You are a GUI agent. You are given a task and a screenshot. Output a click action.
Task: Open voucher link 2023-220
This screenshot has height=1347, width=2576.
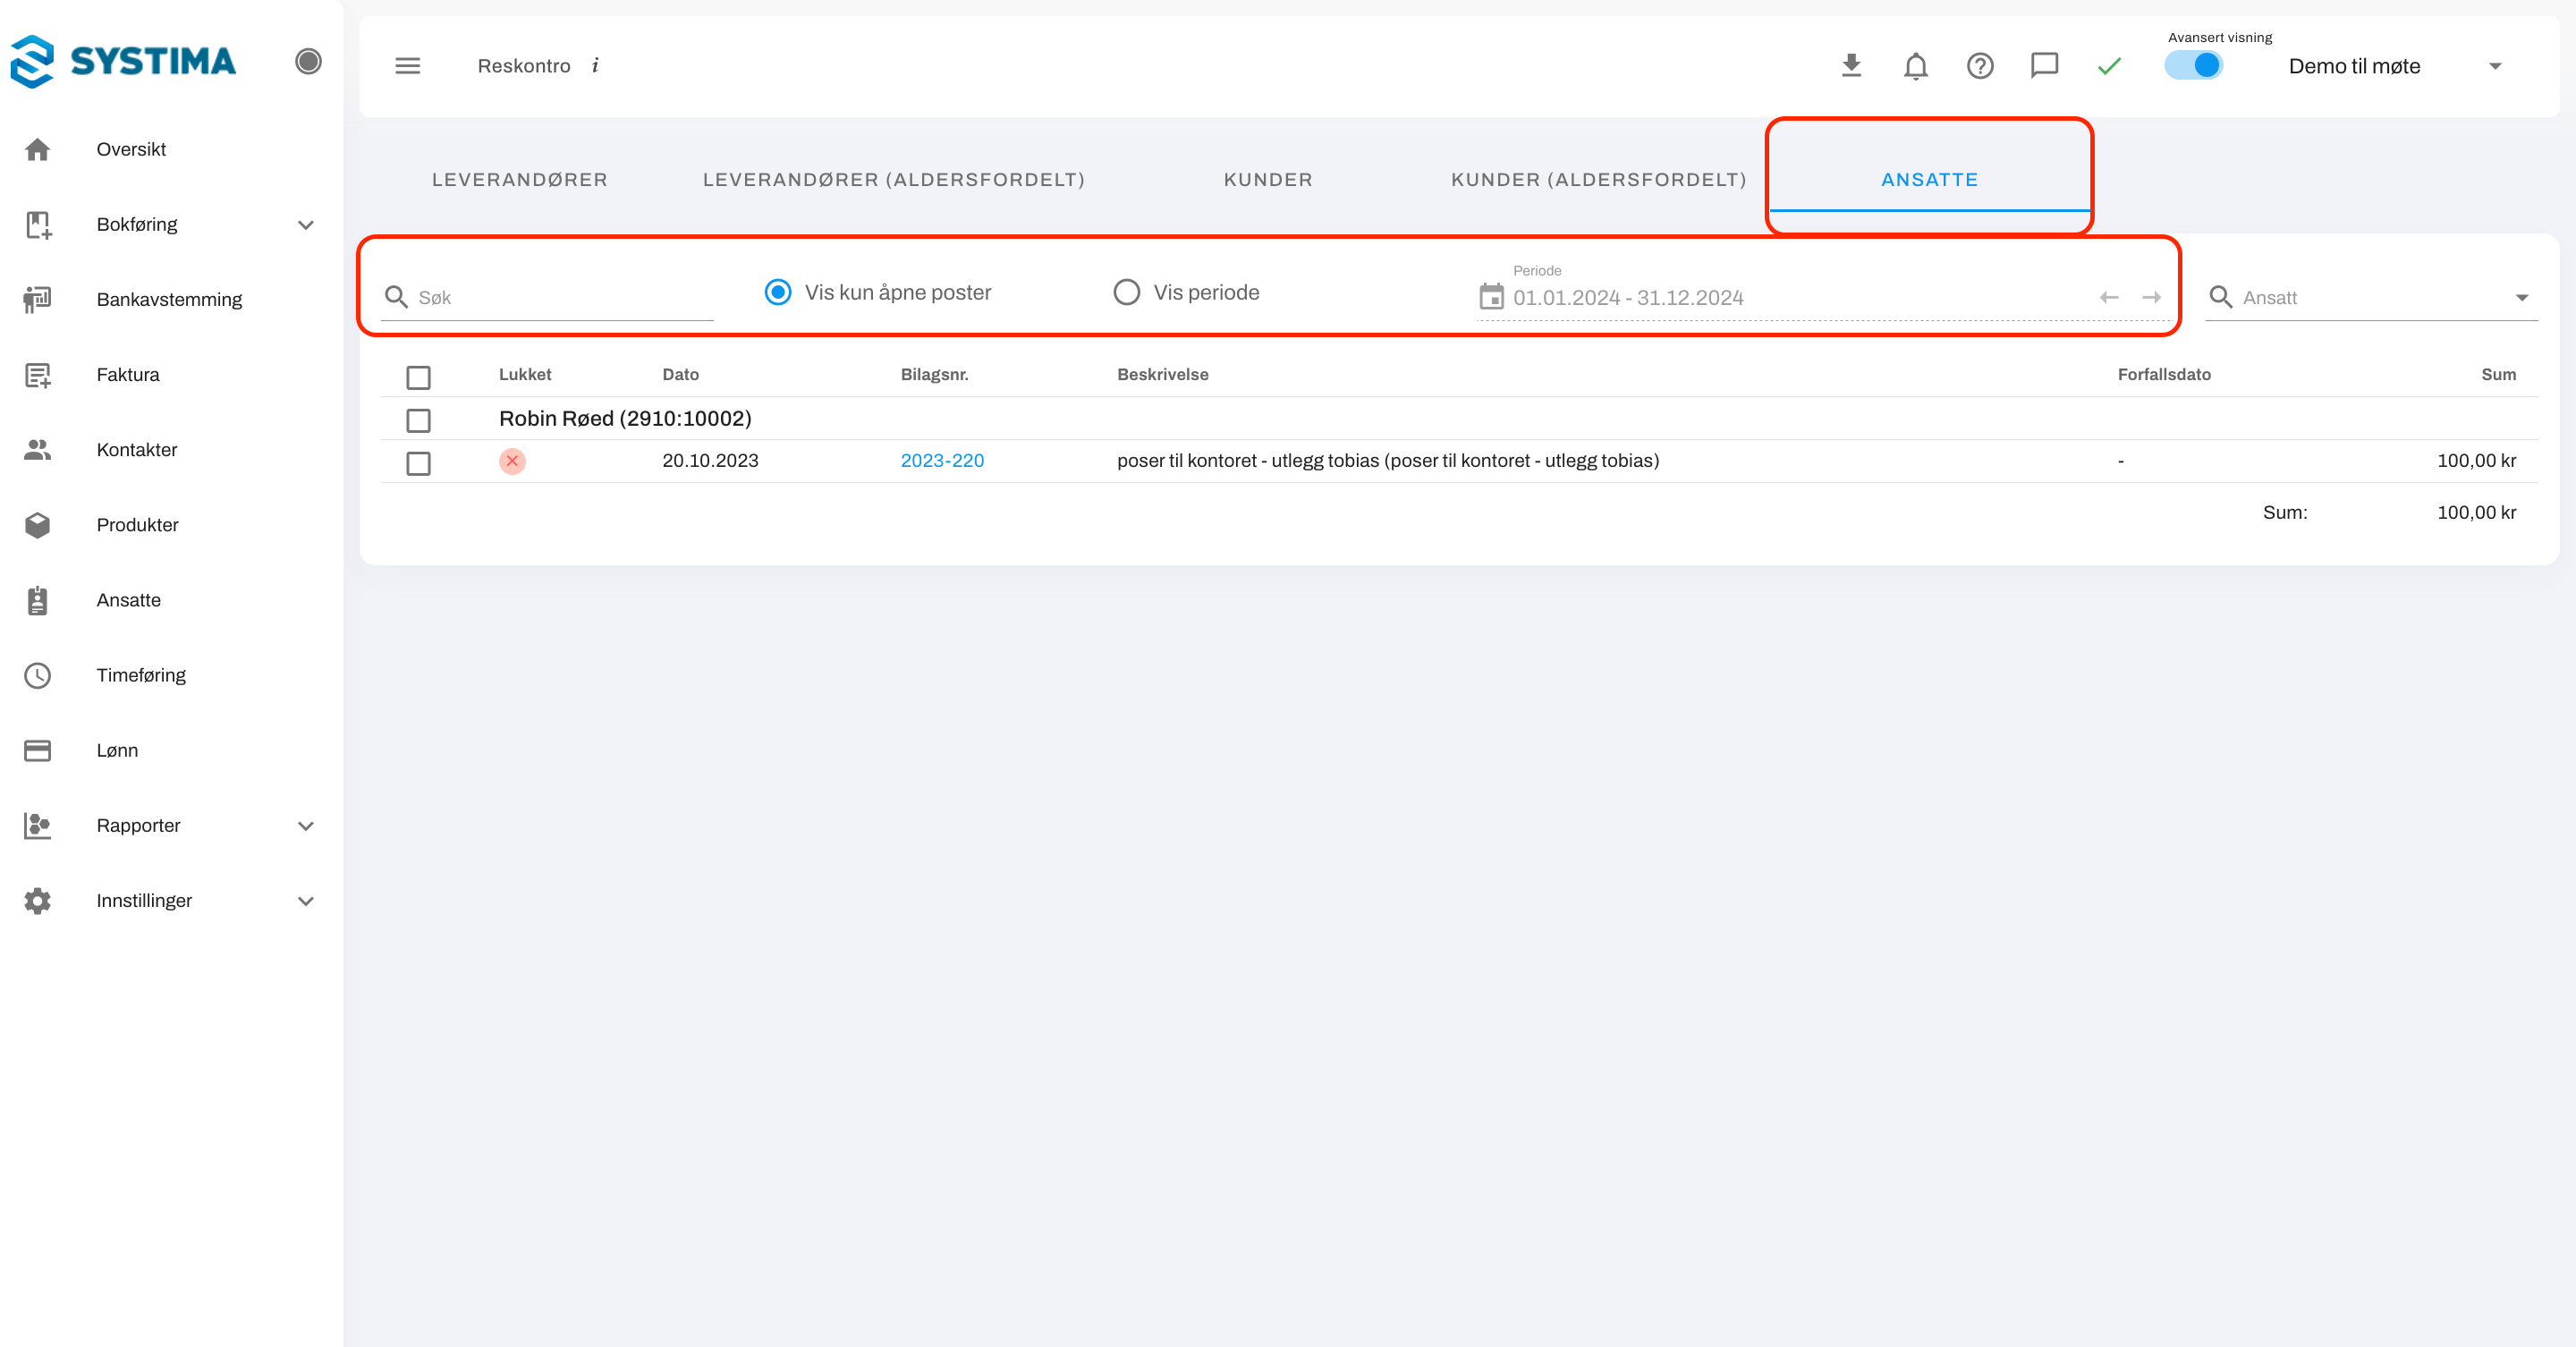click(x=942, y=461)
